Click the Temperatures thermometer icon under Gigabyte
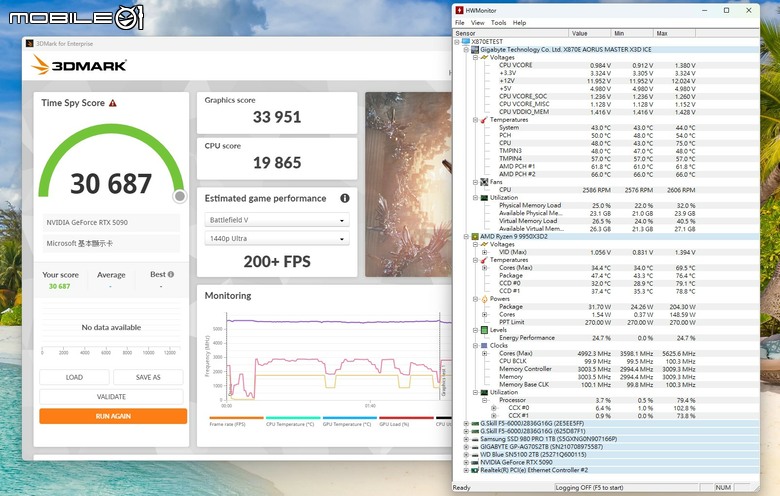The width and height of the screenshot is (780, 496). coord(484,120)
